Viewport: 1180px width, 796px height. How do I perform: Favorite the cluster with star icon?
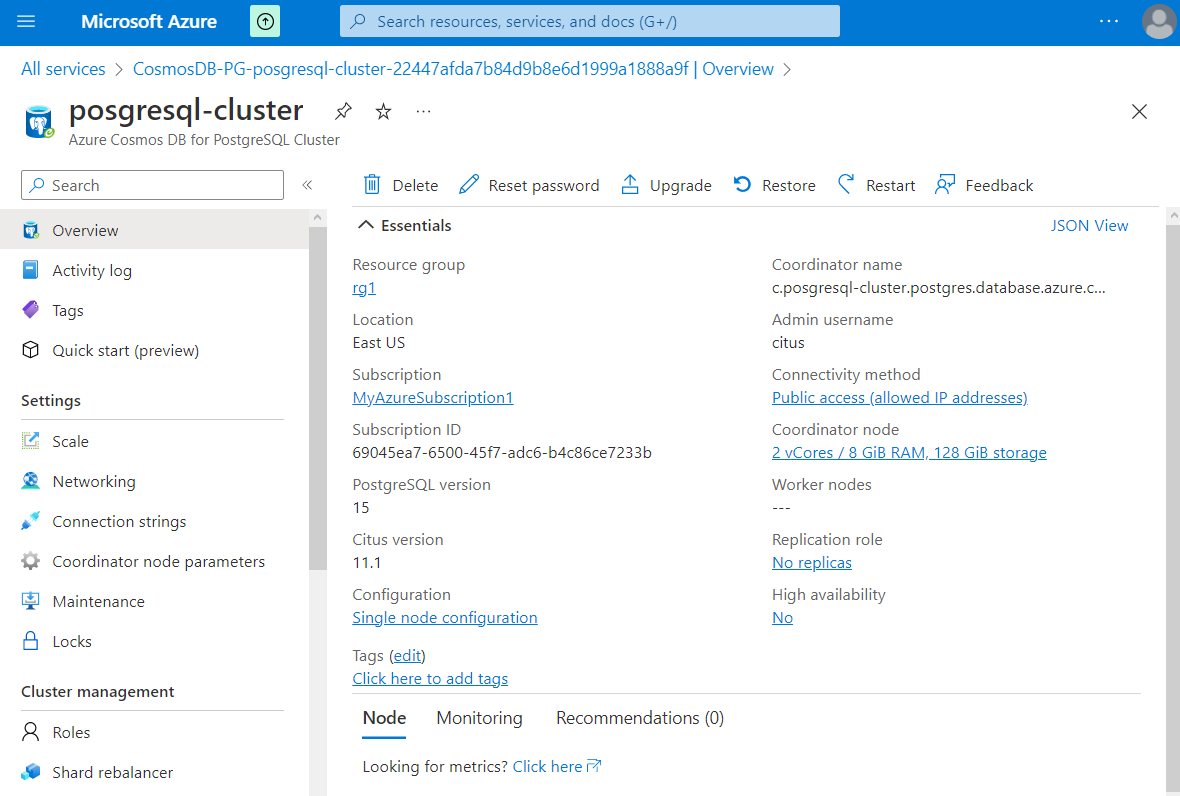point(383,111)
